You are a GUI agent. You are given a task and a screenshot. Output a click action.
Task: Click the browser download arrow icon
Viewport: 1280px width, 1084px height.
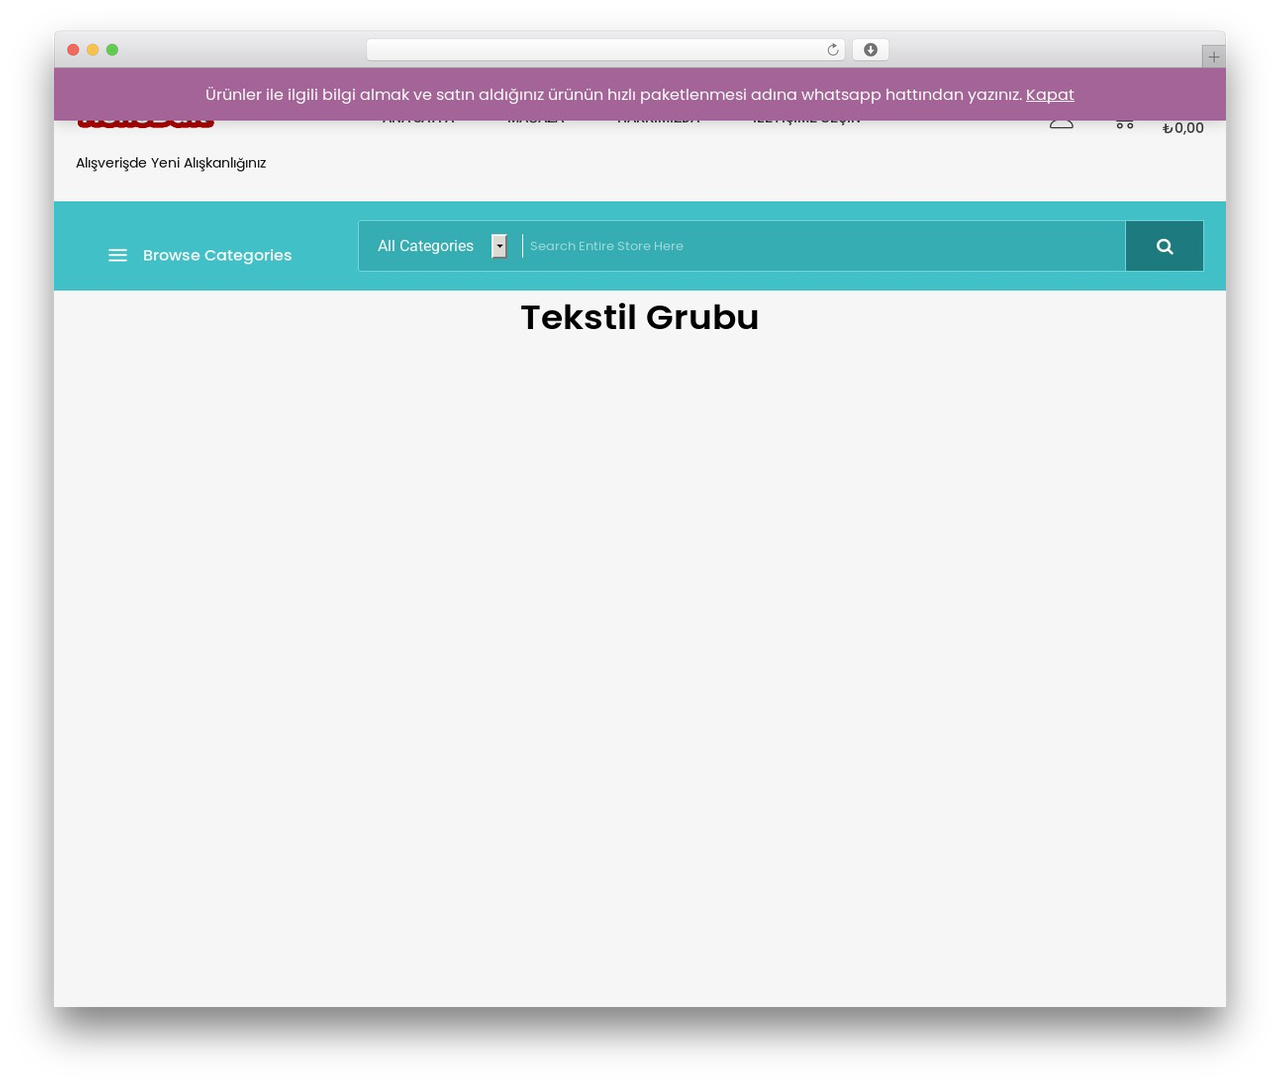[870, 50]
